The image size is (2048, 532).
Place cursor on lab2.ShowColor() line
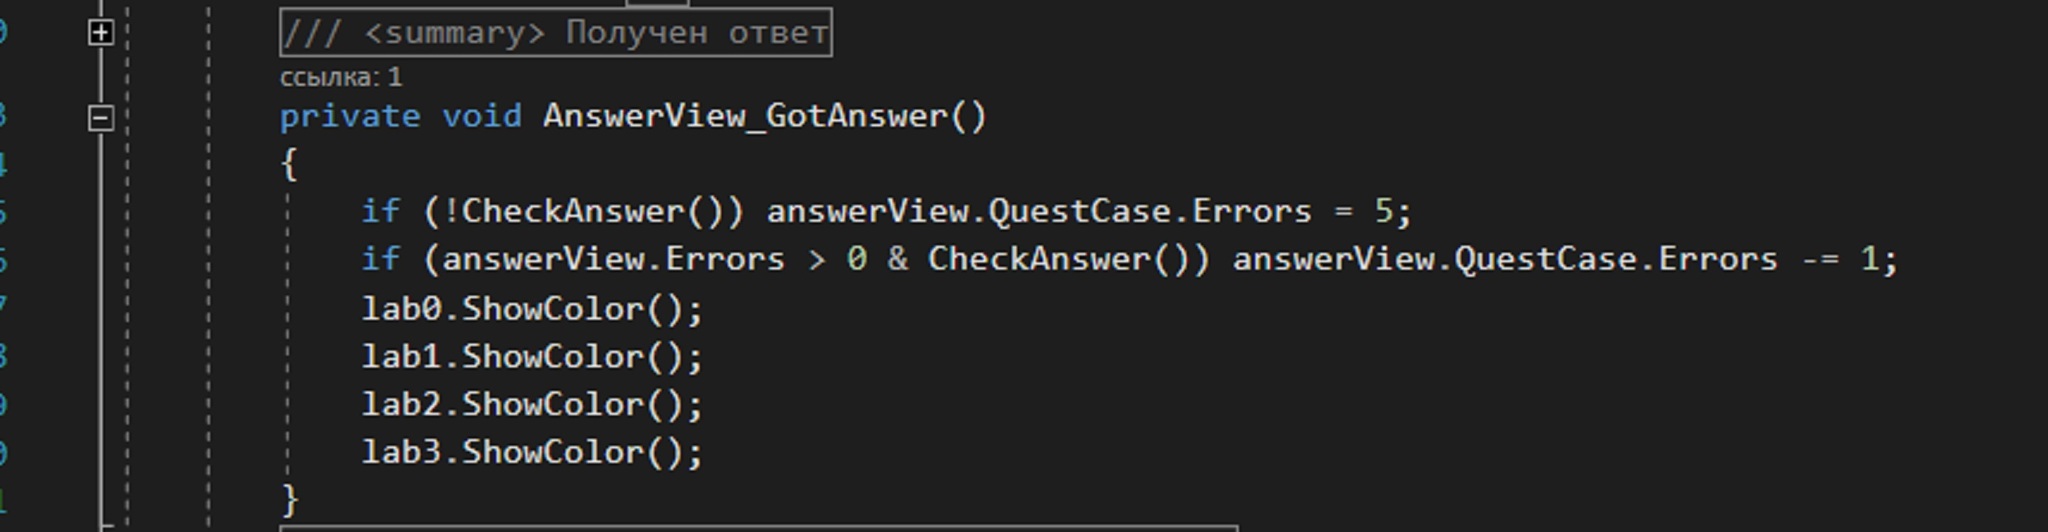532,404
